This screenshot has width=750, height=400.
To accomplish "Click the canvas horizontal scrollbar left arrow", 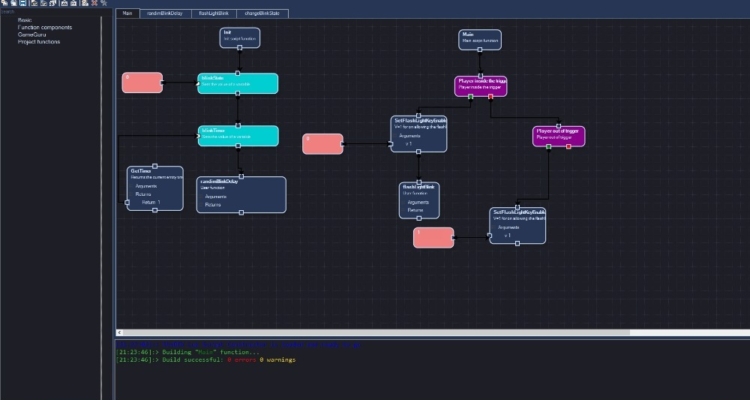I will click(120, 333).
